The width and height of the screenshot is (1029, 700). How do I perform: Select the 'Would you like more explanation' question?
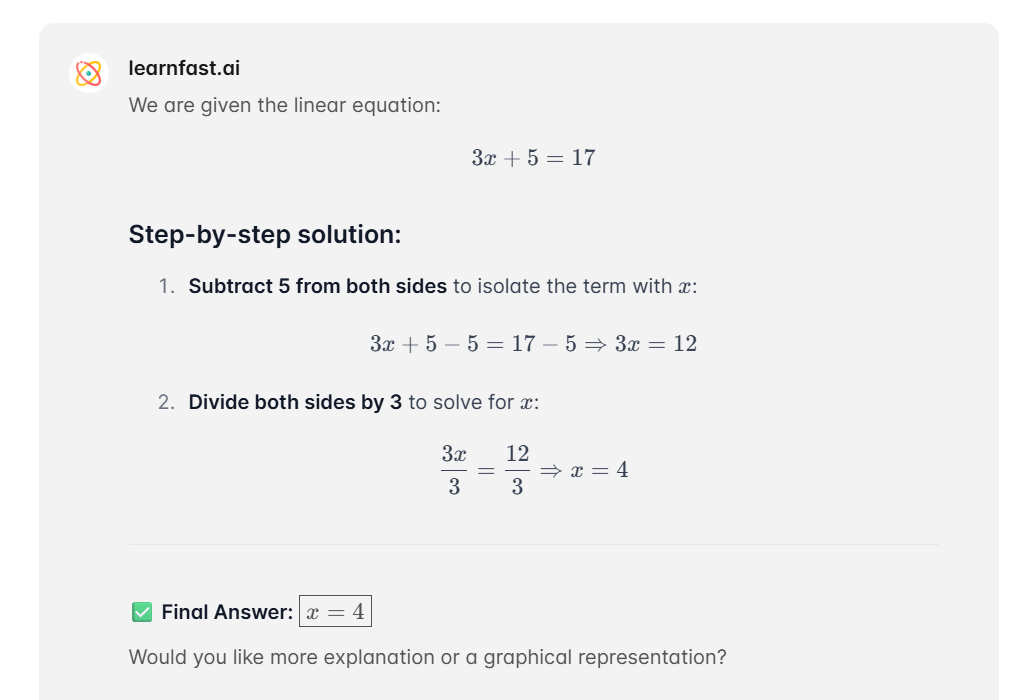(x=427, y=657)
